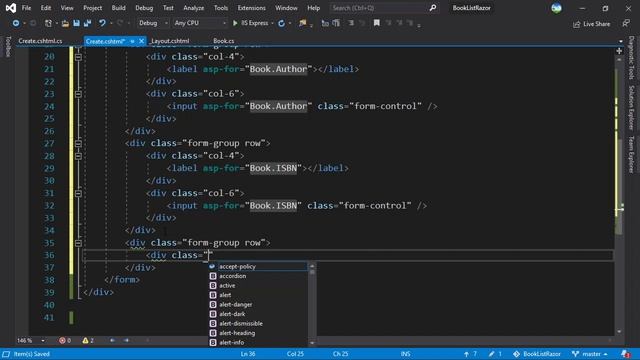
Task: Open the user account avatar
Action: (556, 8)
